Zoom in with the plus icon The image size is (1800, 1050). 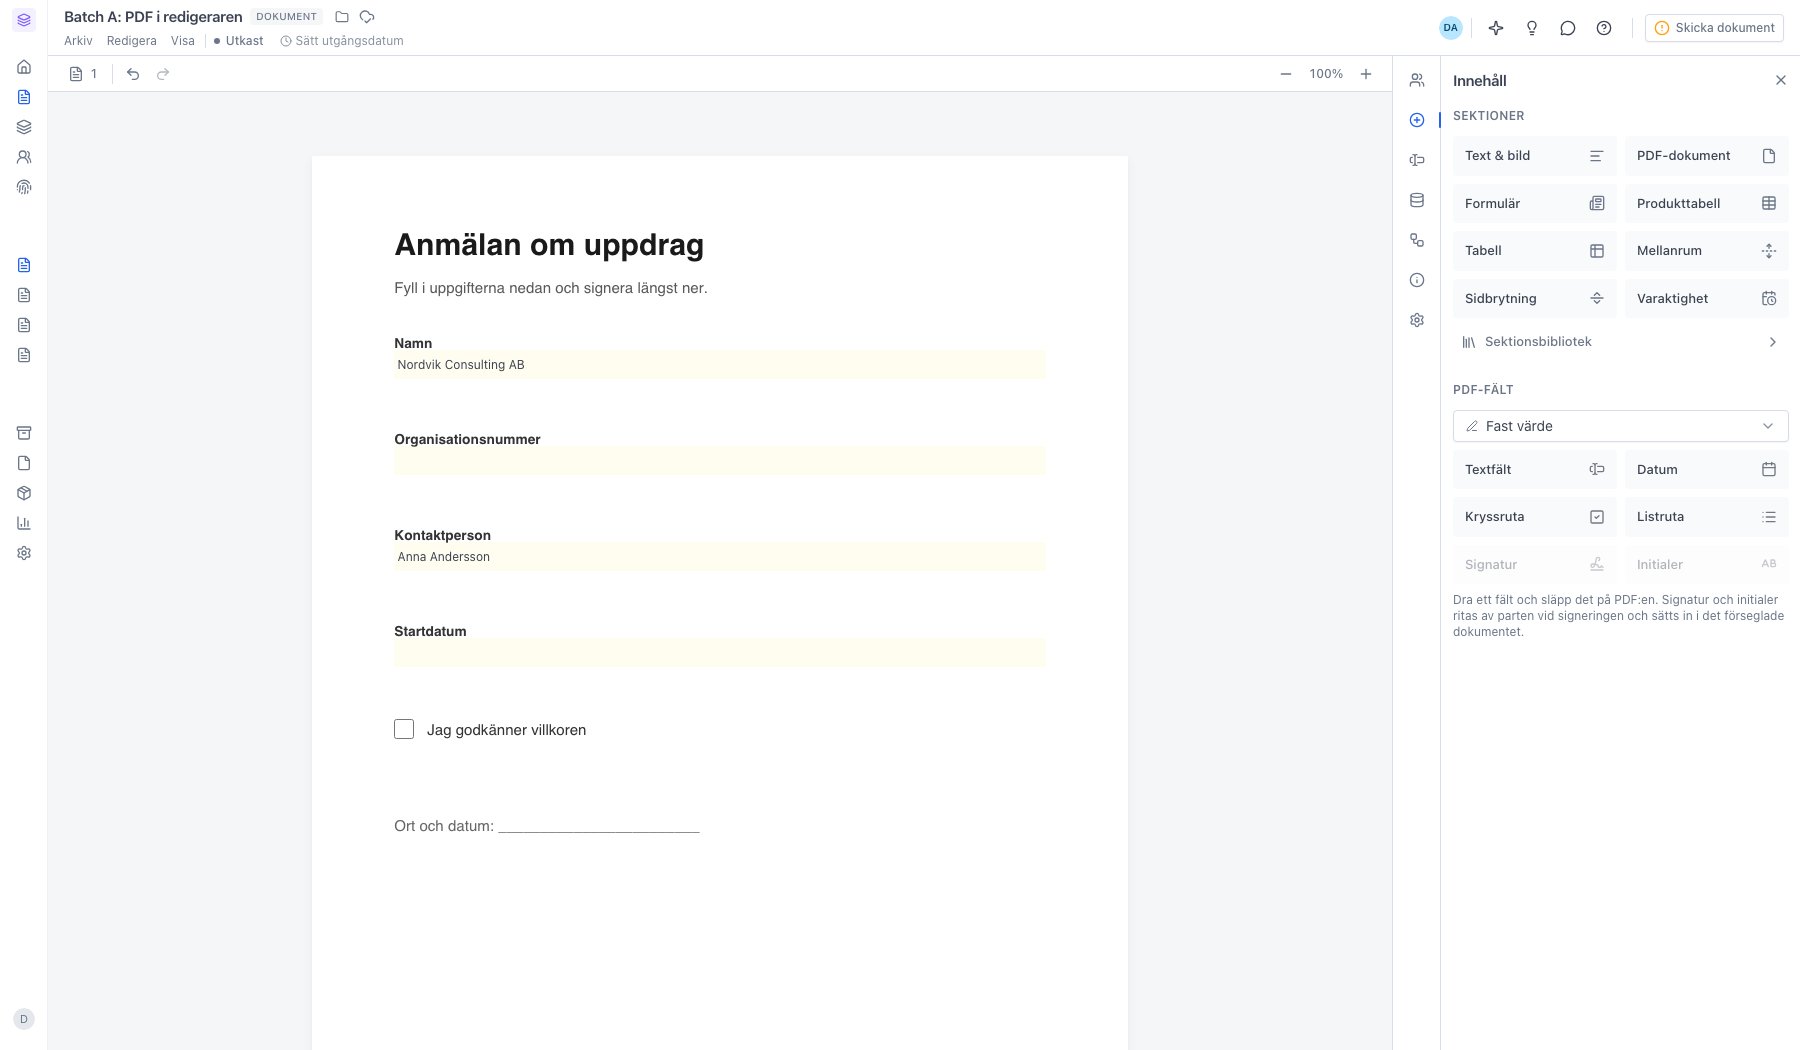point(1366,74)
